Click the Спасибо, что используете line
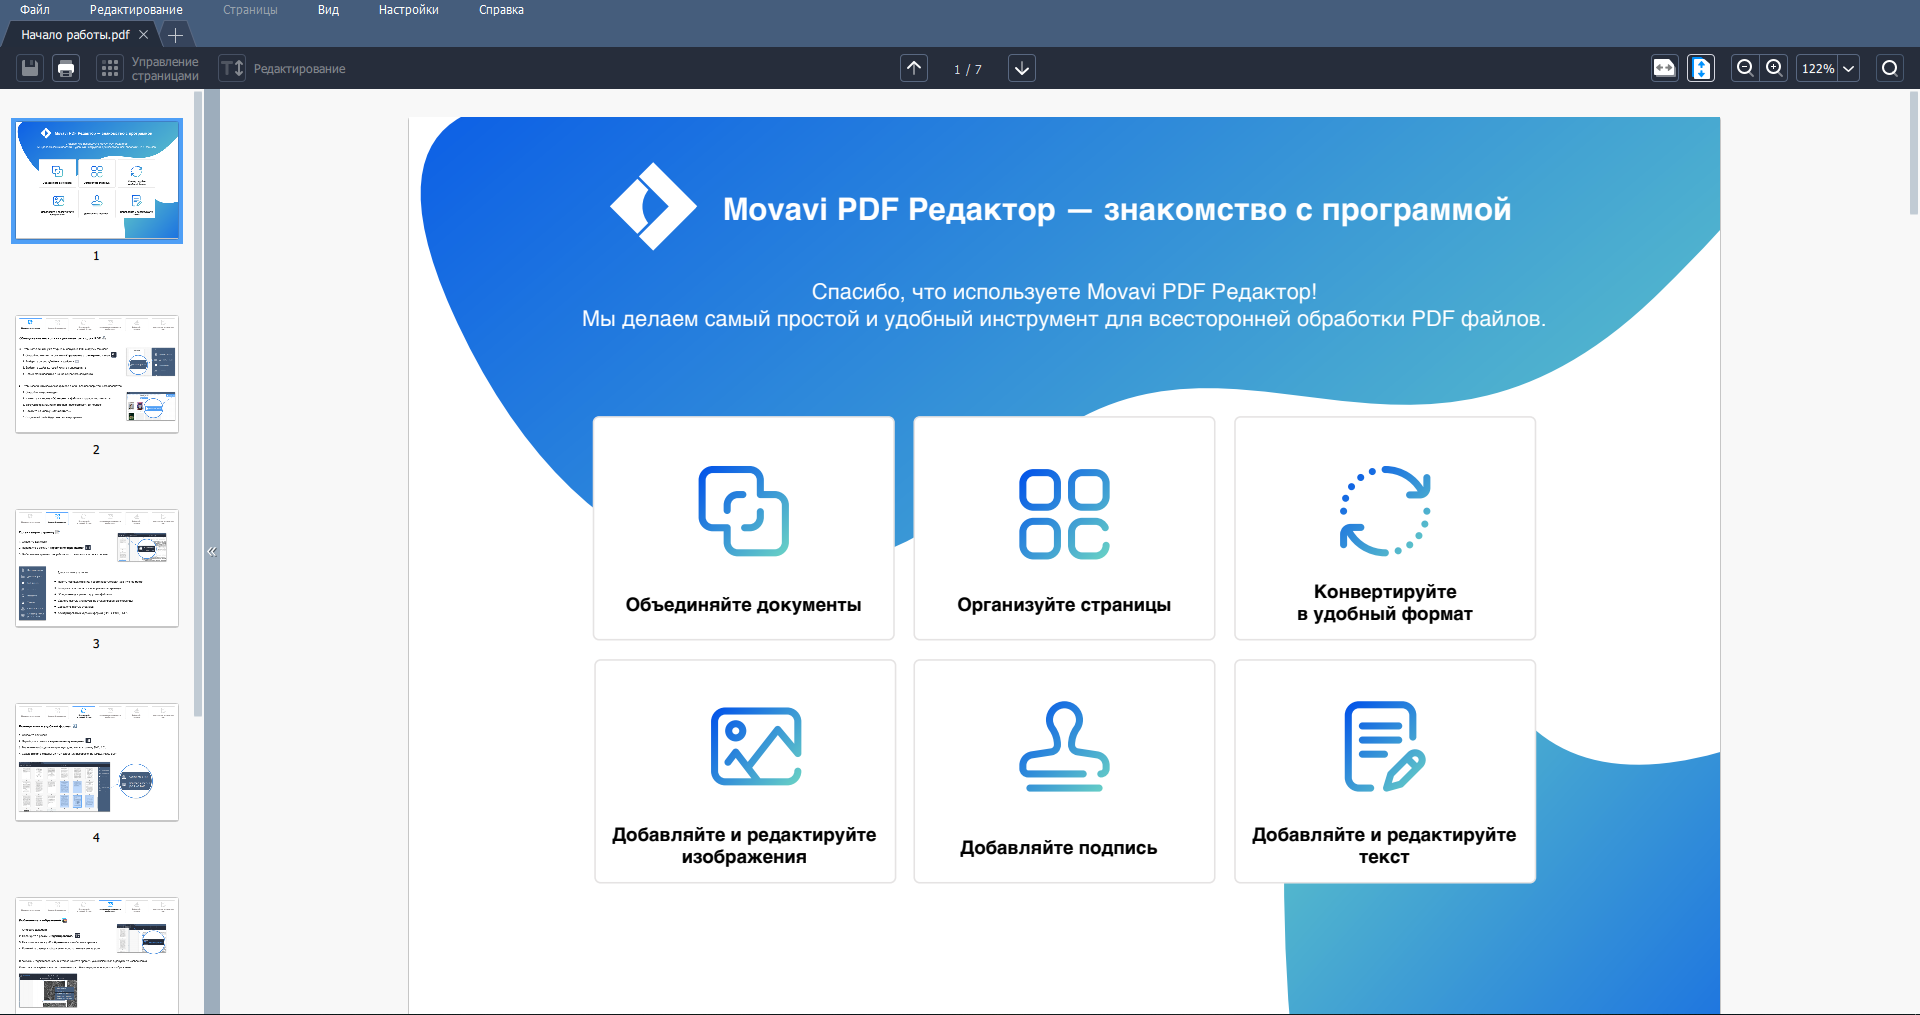Screen dimensions: 1920x1015 tap(1064, 292)
